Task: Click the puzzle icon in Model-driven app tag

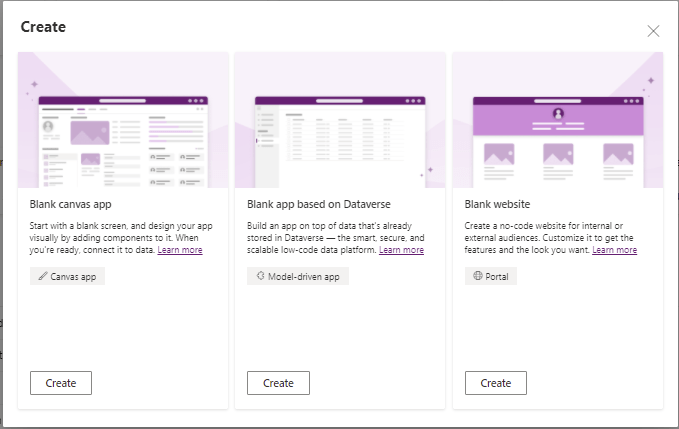Action: tap(260, 276)
